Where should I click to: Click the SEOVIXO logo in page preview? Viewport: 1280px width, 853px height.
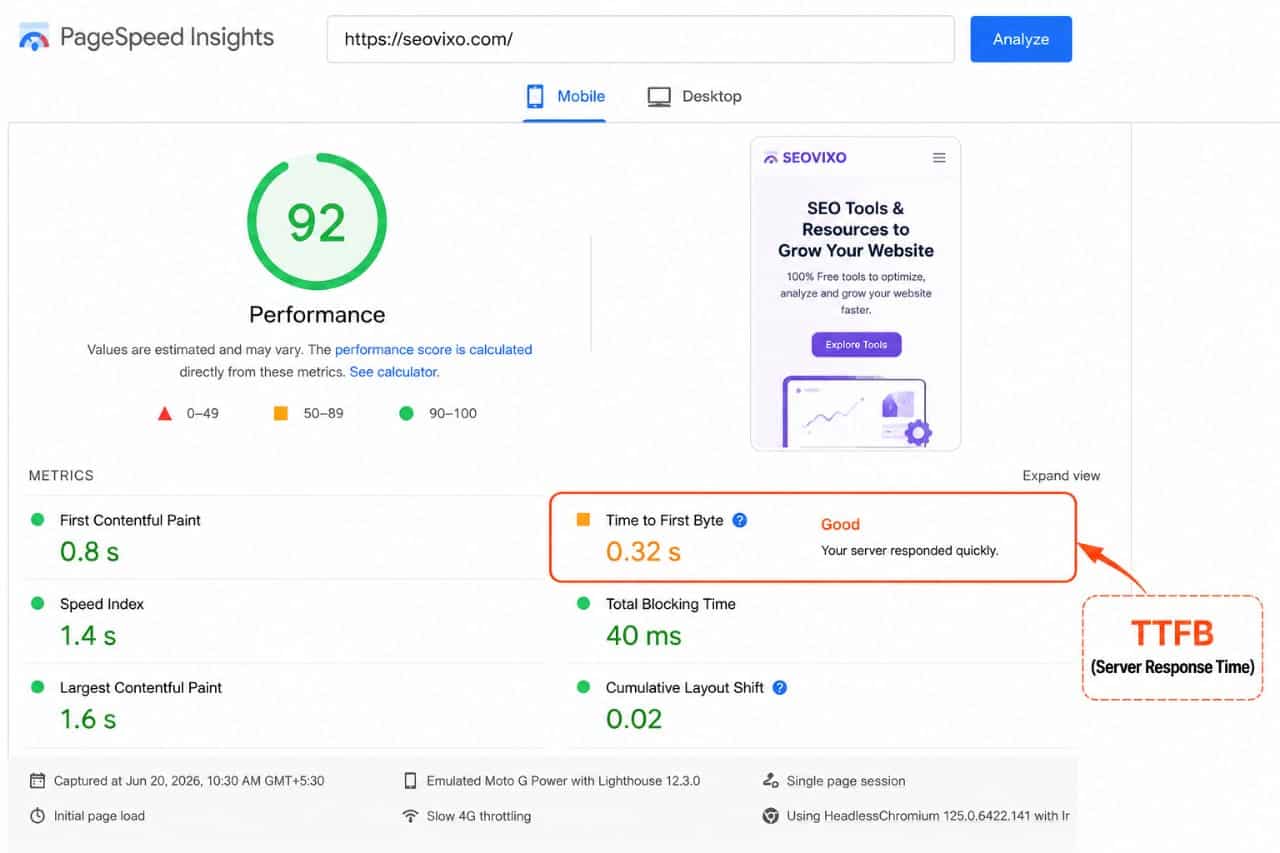805,158
